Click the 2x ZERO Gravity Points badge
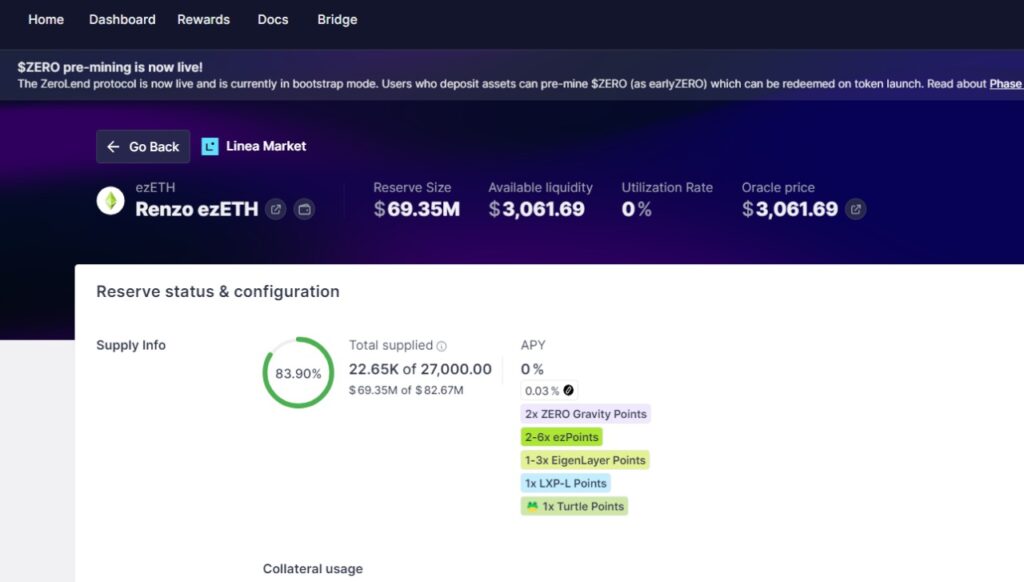Image resolution: width=1024 pixels, height=582 pixels. pos(585,414)
